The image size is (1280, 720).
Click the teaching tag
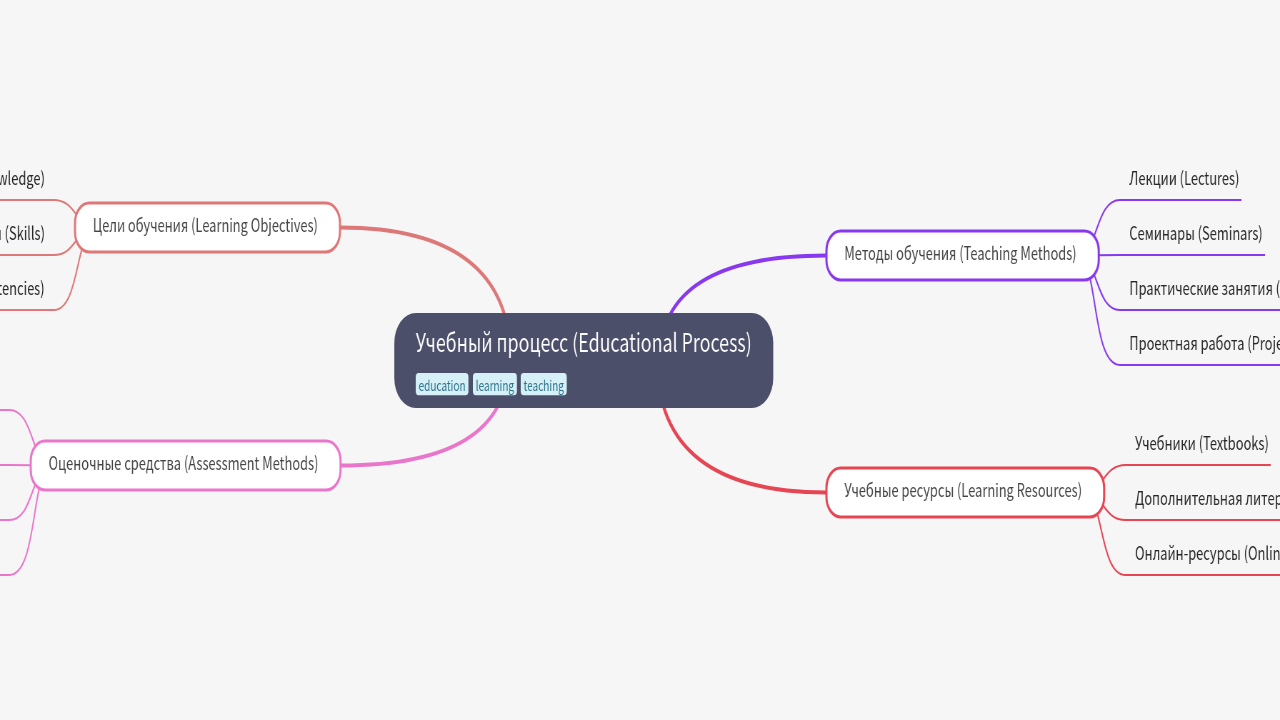coord(544,386)
